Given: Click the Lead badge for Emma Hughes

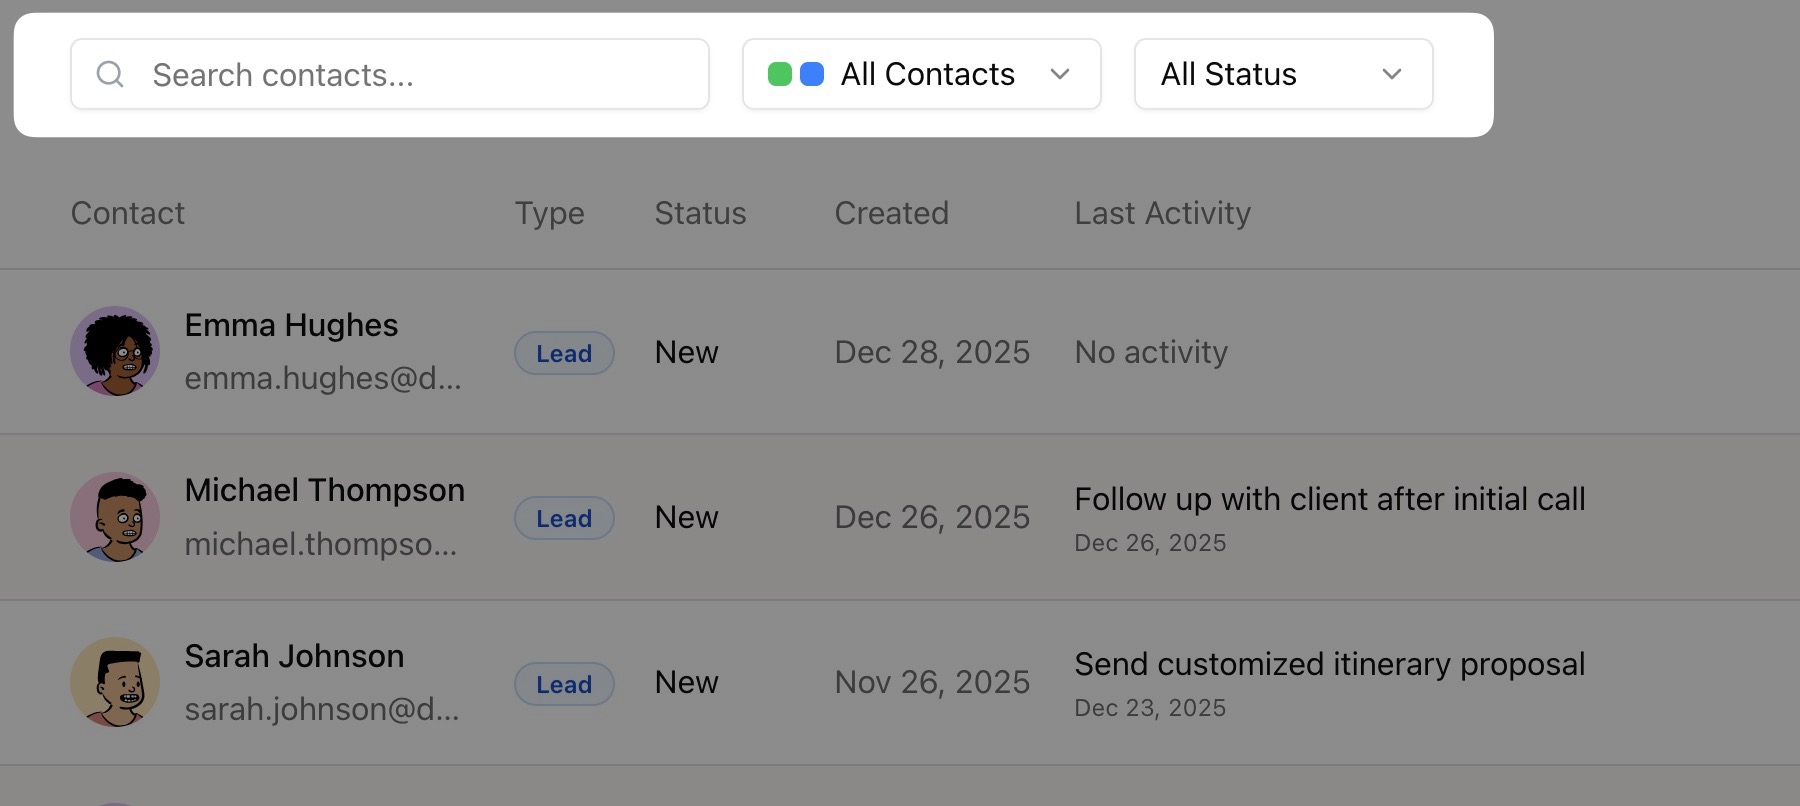Looking at the screenshot, I should coord(564,353).
